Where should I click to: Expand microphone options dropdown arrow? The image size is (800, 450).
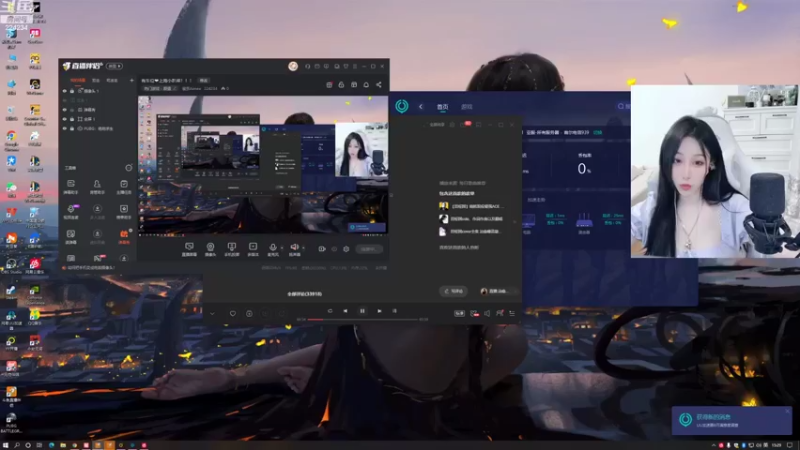[282, 248]
